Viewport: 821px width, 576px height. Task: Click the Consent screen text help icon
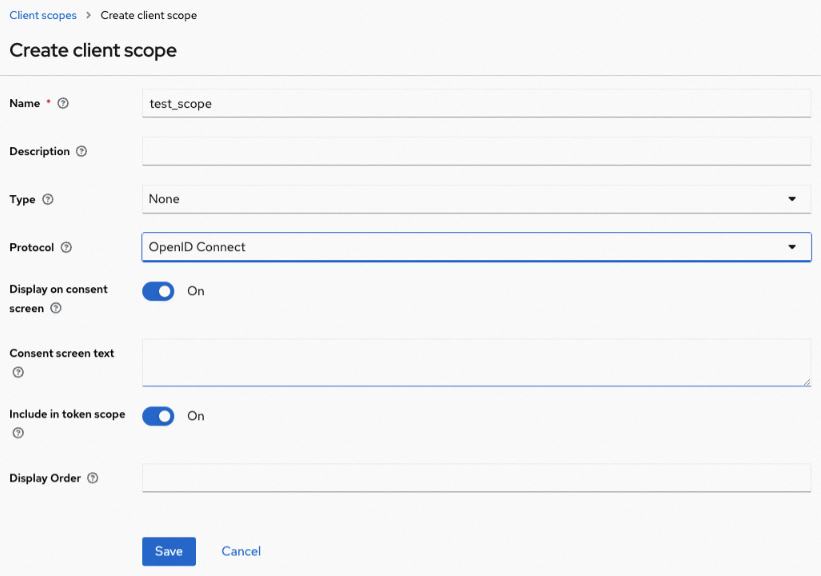point(17,373)
